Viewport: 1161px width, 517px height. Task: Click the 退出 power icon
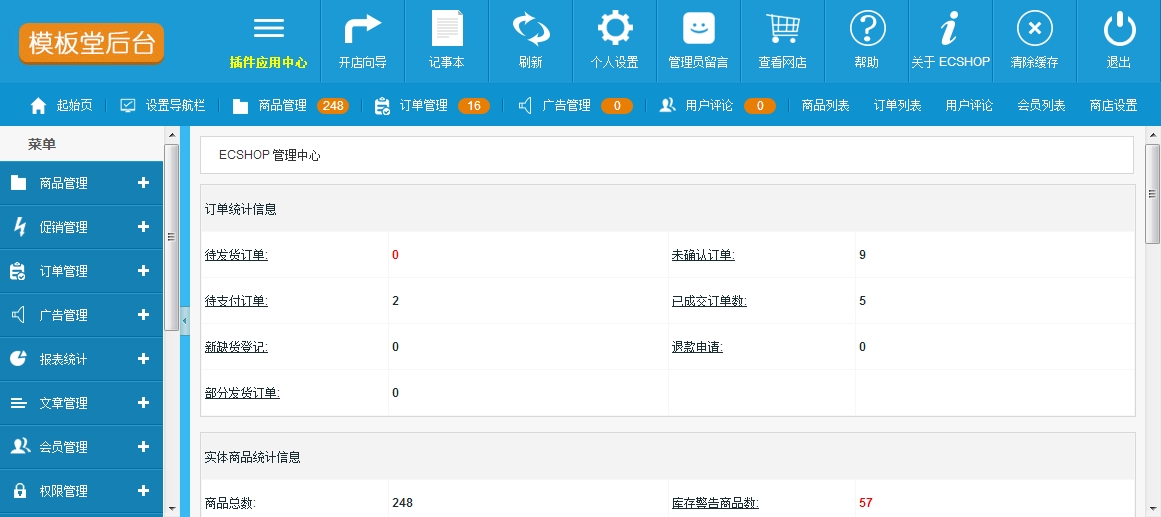point(1119,29)
